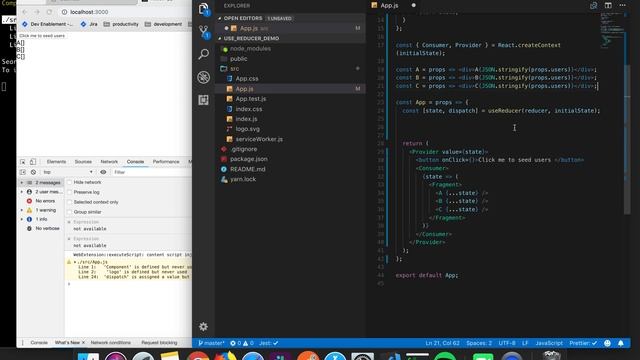Click the notifications bell in the status bar
The height and width of the screenshot is (360, 640).
[x=620, y=343]
